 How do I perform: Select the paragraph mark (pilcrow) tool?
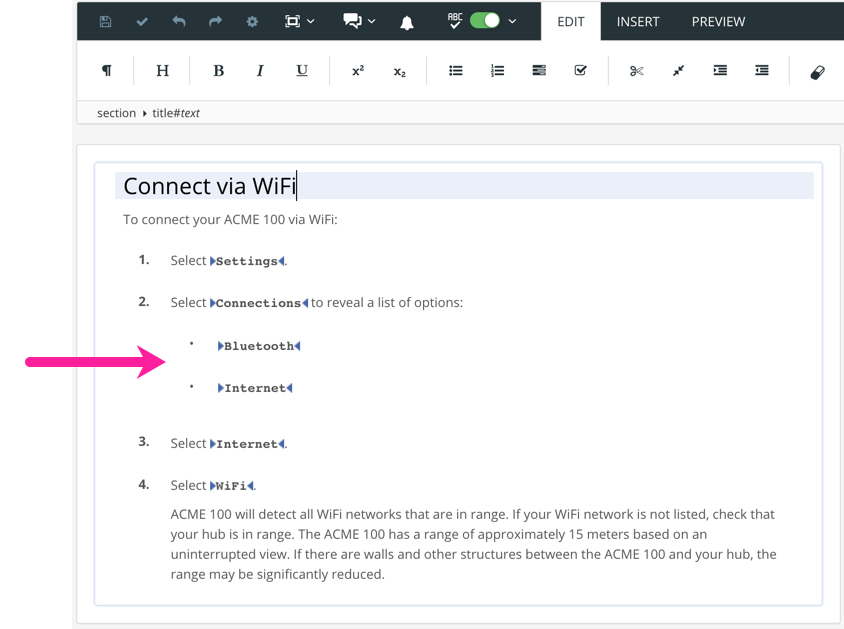(107, 70)
